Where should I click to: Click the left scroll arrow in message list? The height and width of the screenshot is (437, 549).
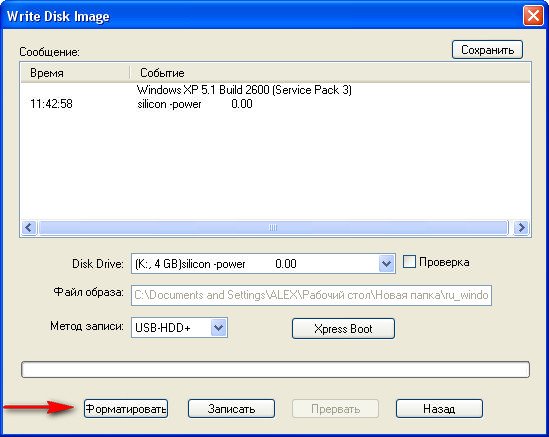[29, 228]
